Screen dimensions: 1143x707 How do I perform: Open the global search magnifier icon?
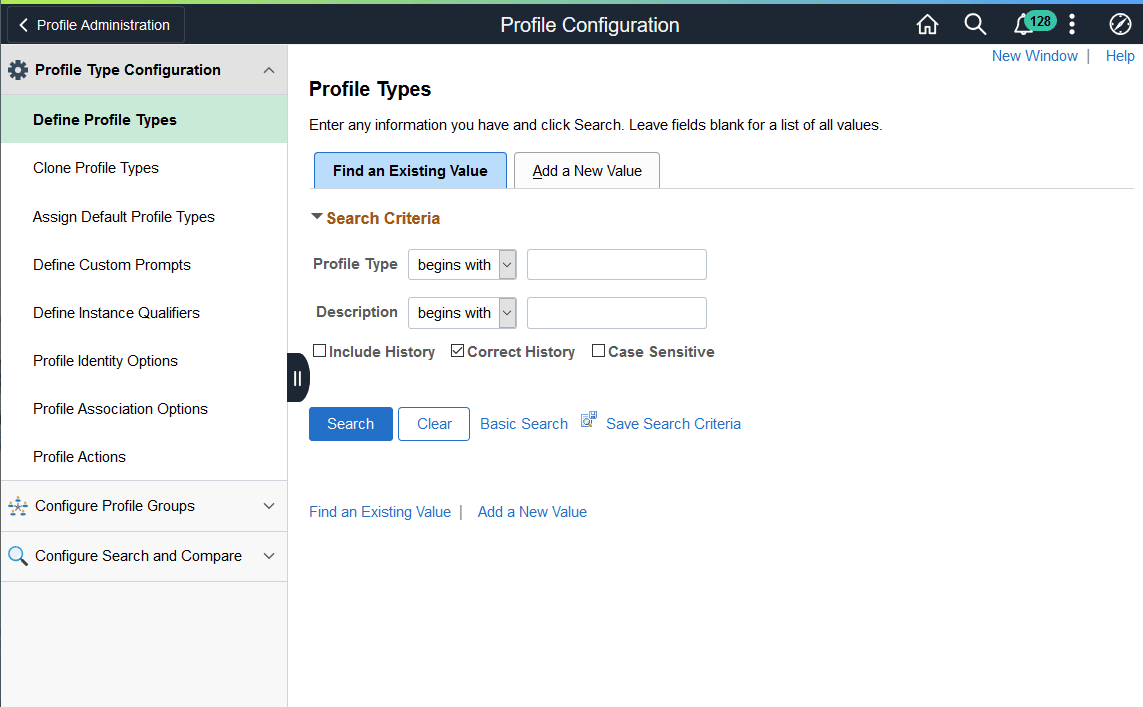click(975, 25)
